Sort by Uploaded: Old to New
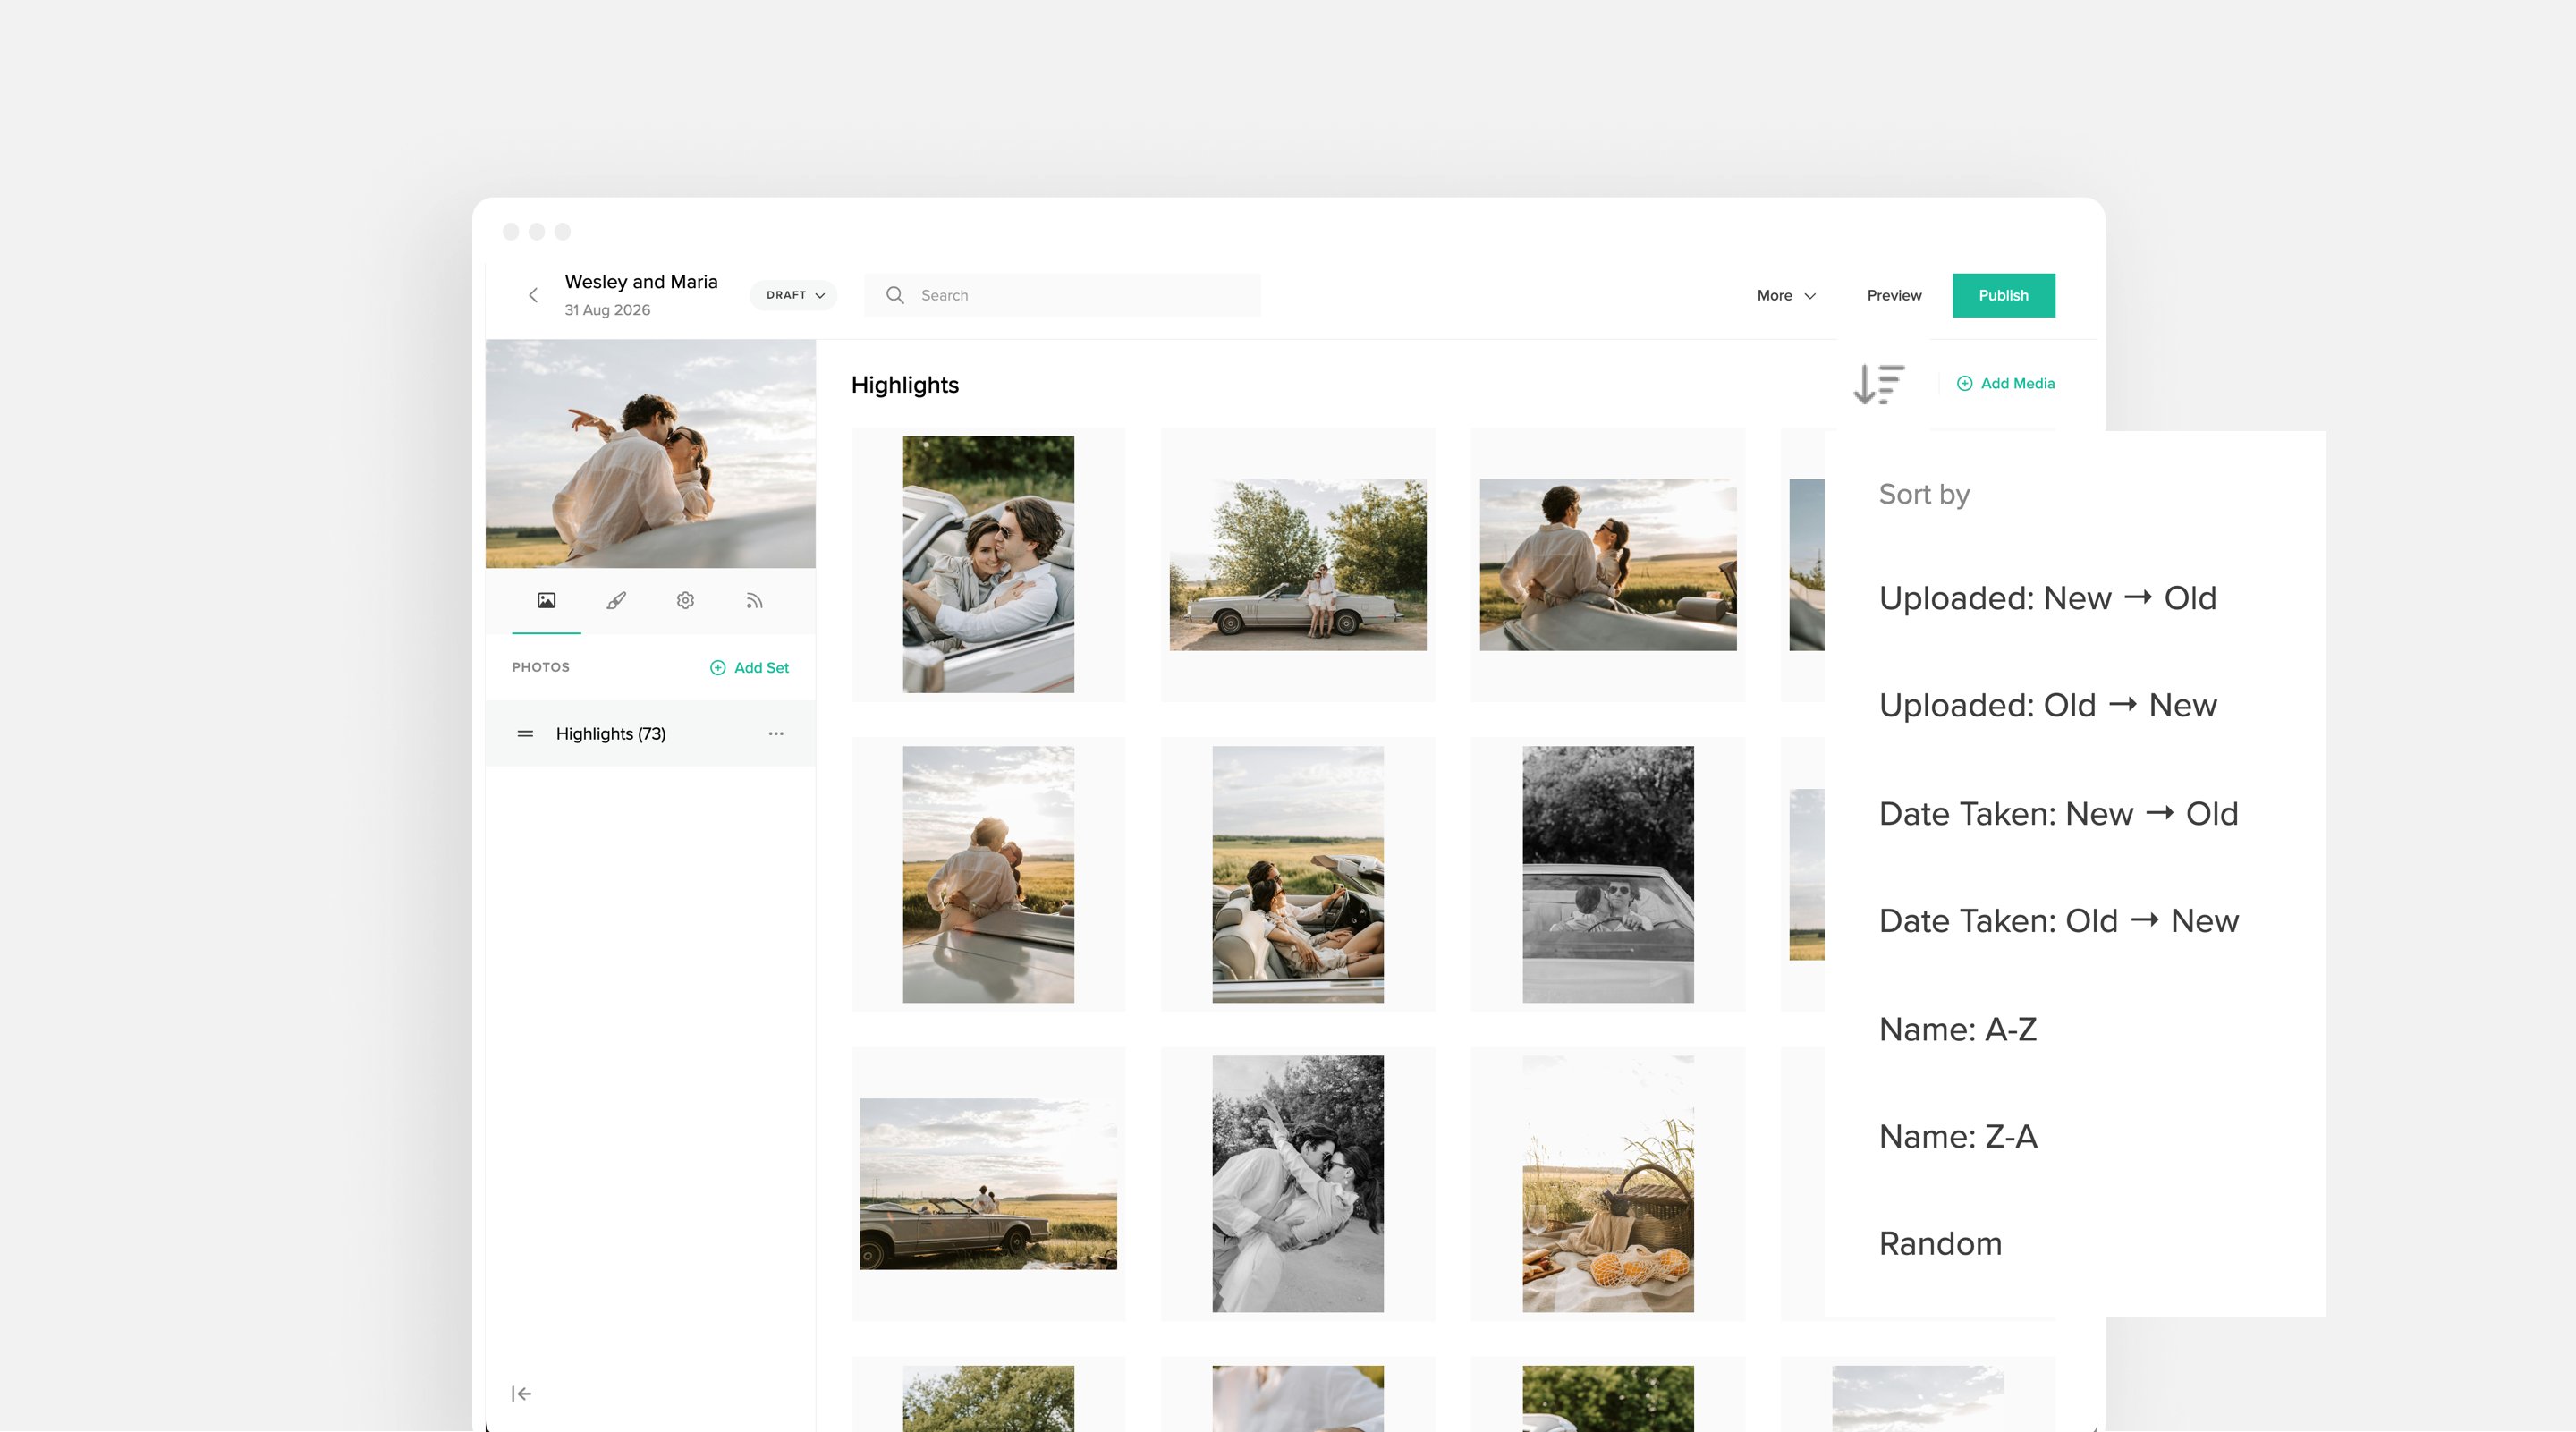 (x=2047, y=705)
